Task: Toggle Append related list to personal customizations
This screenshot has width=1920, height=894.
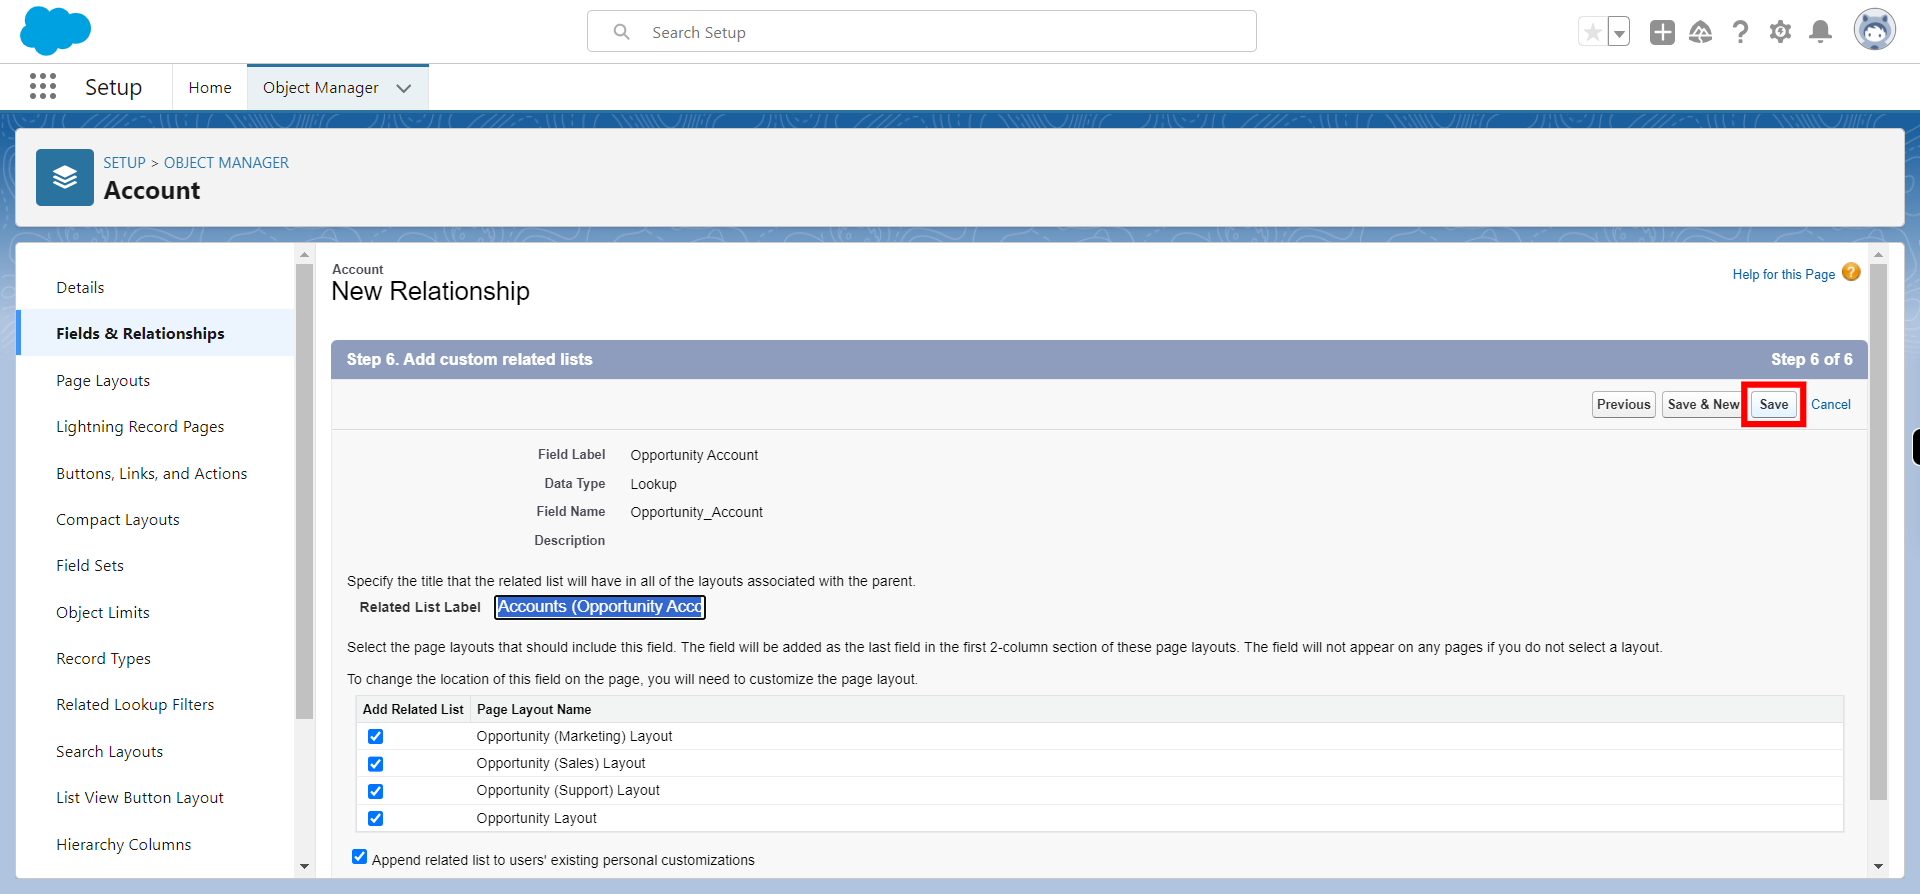Action: click(359, 857)
